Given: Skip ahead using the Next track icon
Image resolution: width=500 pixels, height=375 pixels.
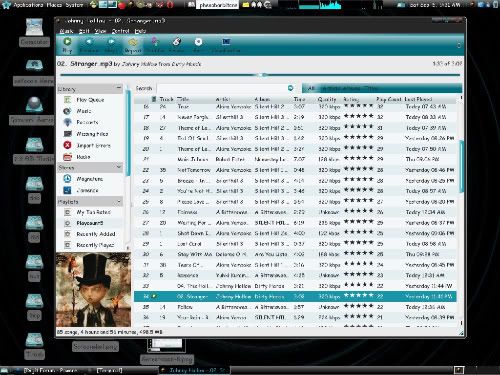Looking at the screenshot, I should [111, 45].
